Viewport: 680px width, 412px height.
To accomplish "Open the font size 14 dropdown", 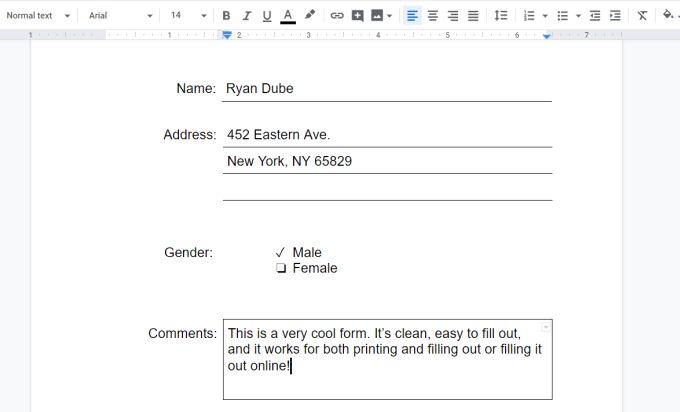I will (189, 16).
